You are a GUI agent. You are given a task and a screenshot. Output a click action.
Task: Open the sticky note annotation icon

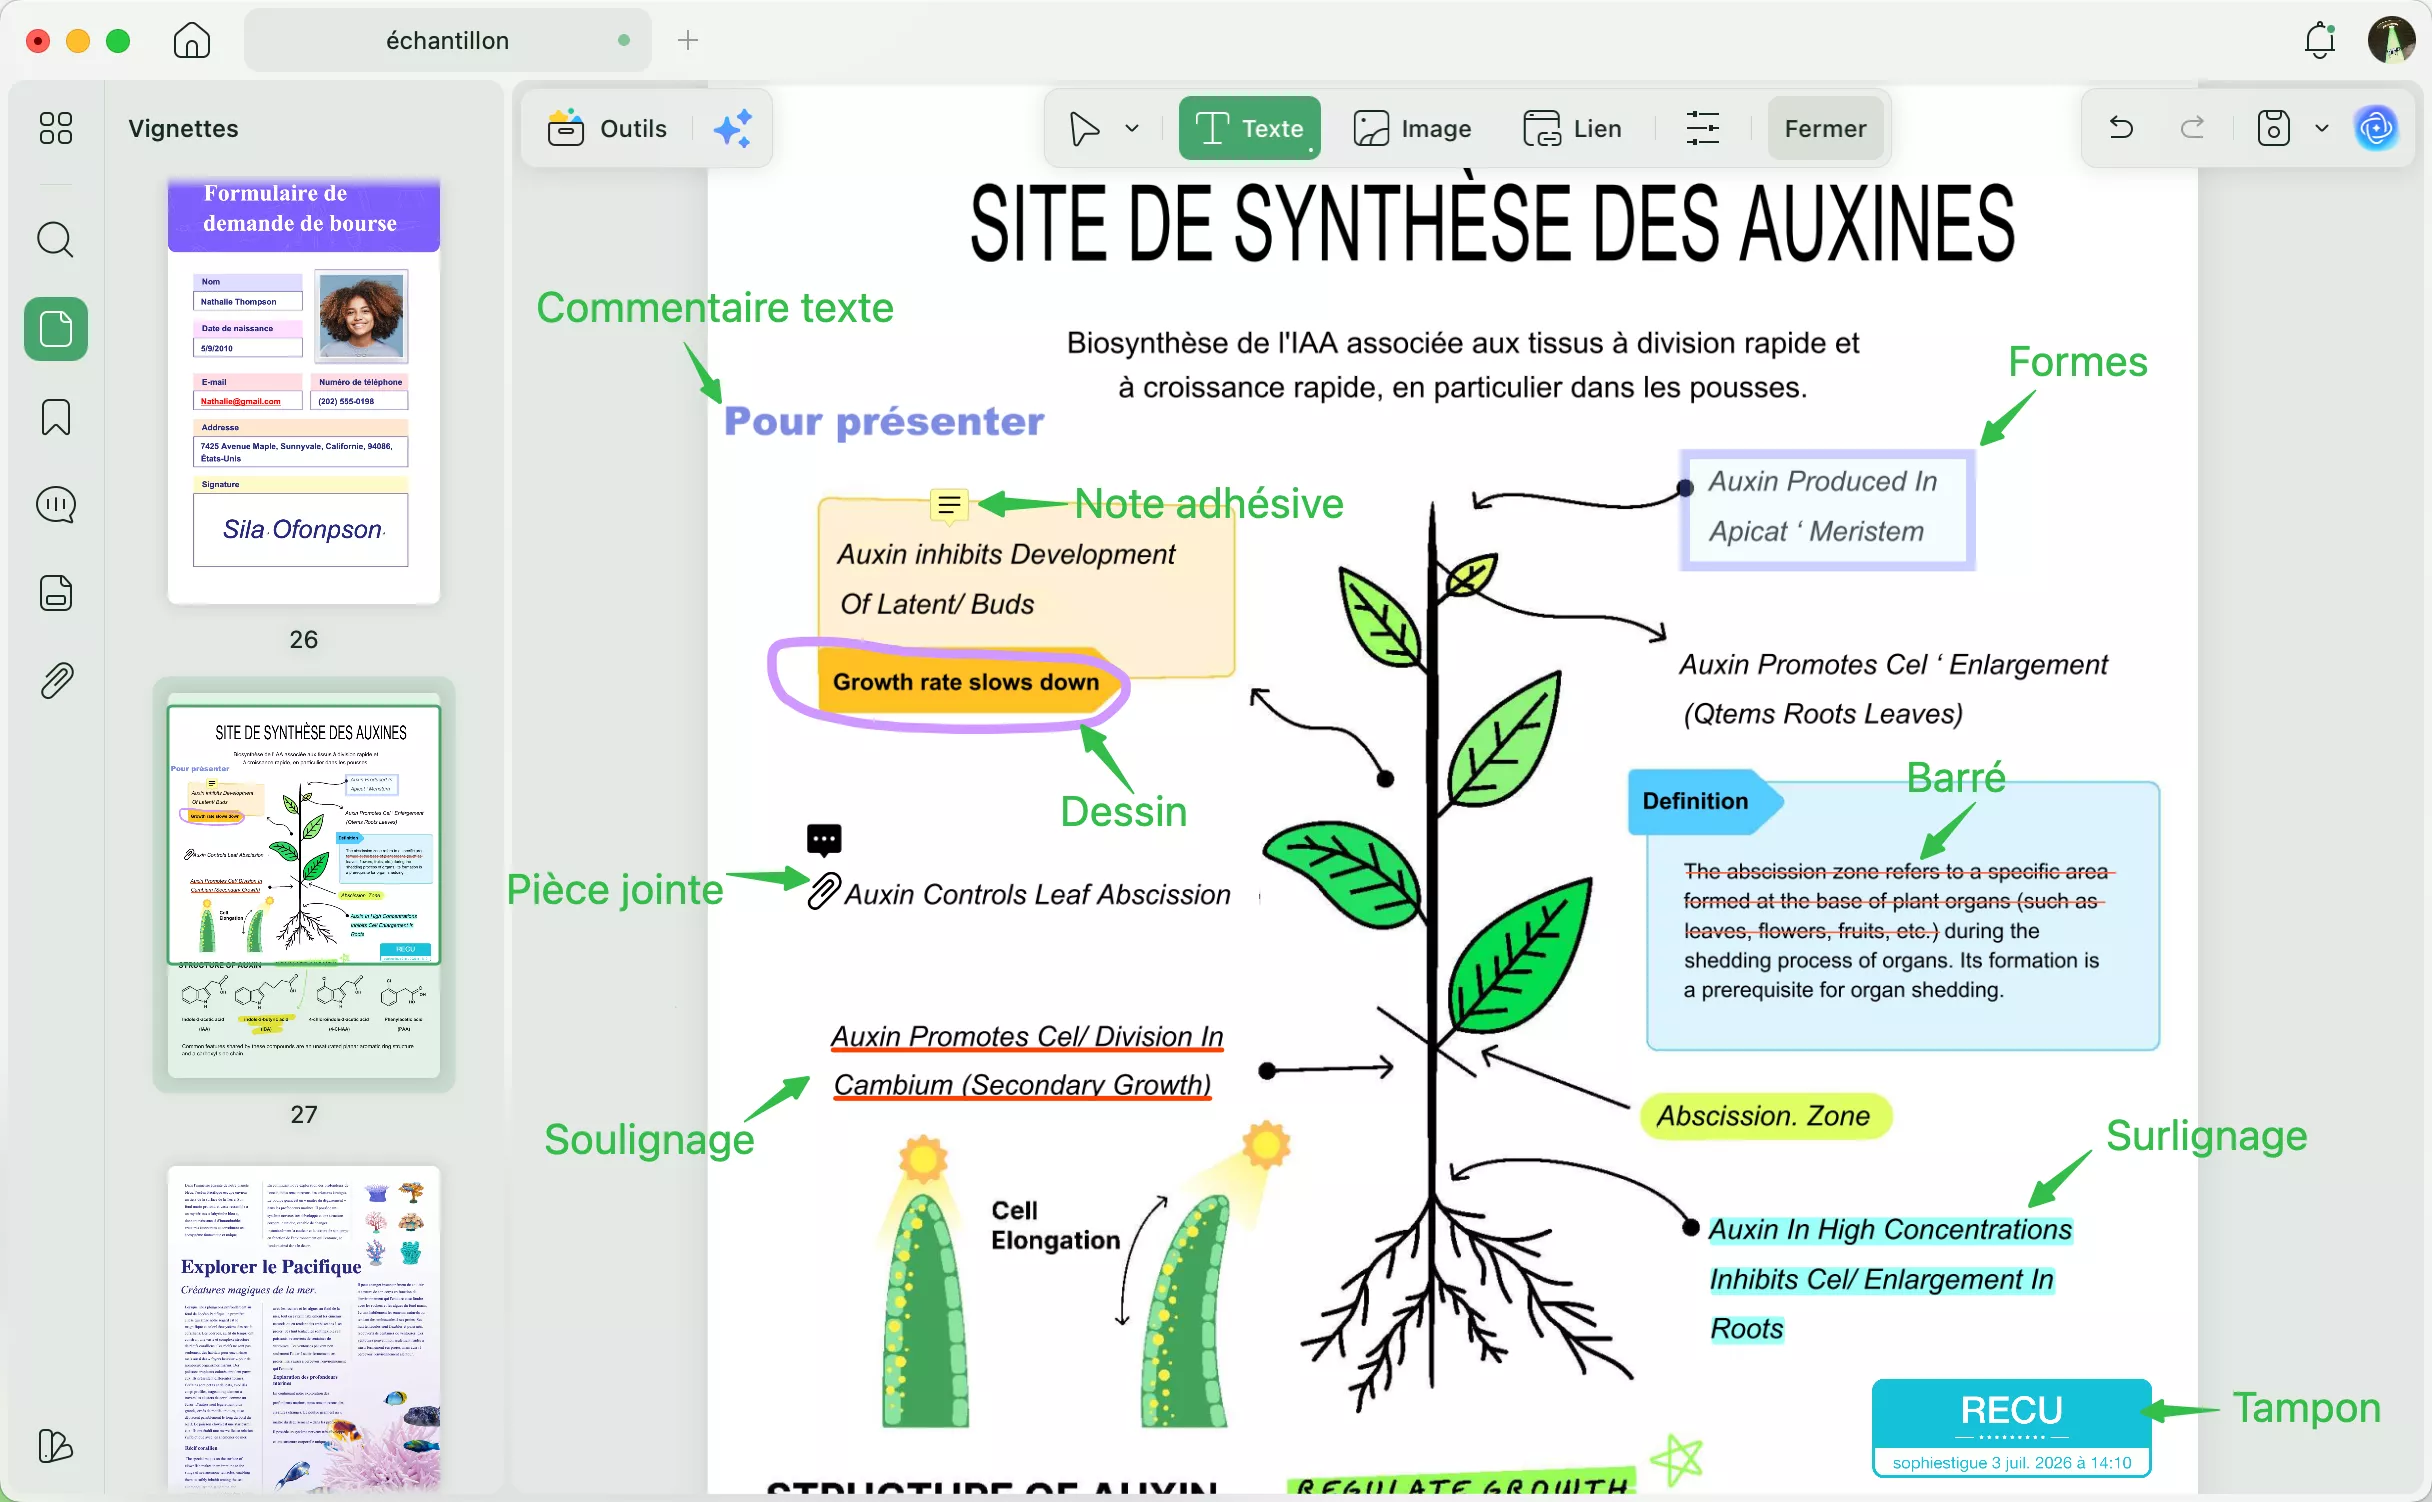(x=949, y=505)
